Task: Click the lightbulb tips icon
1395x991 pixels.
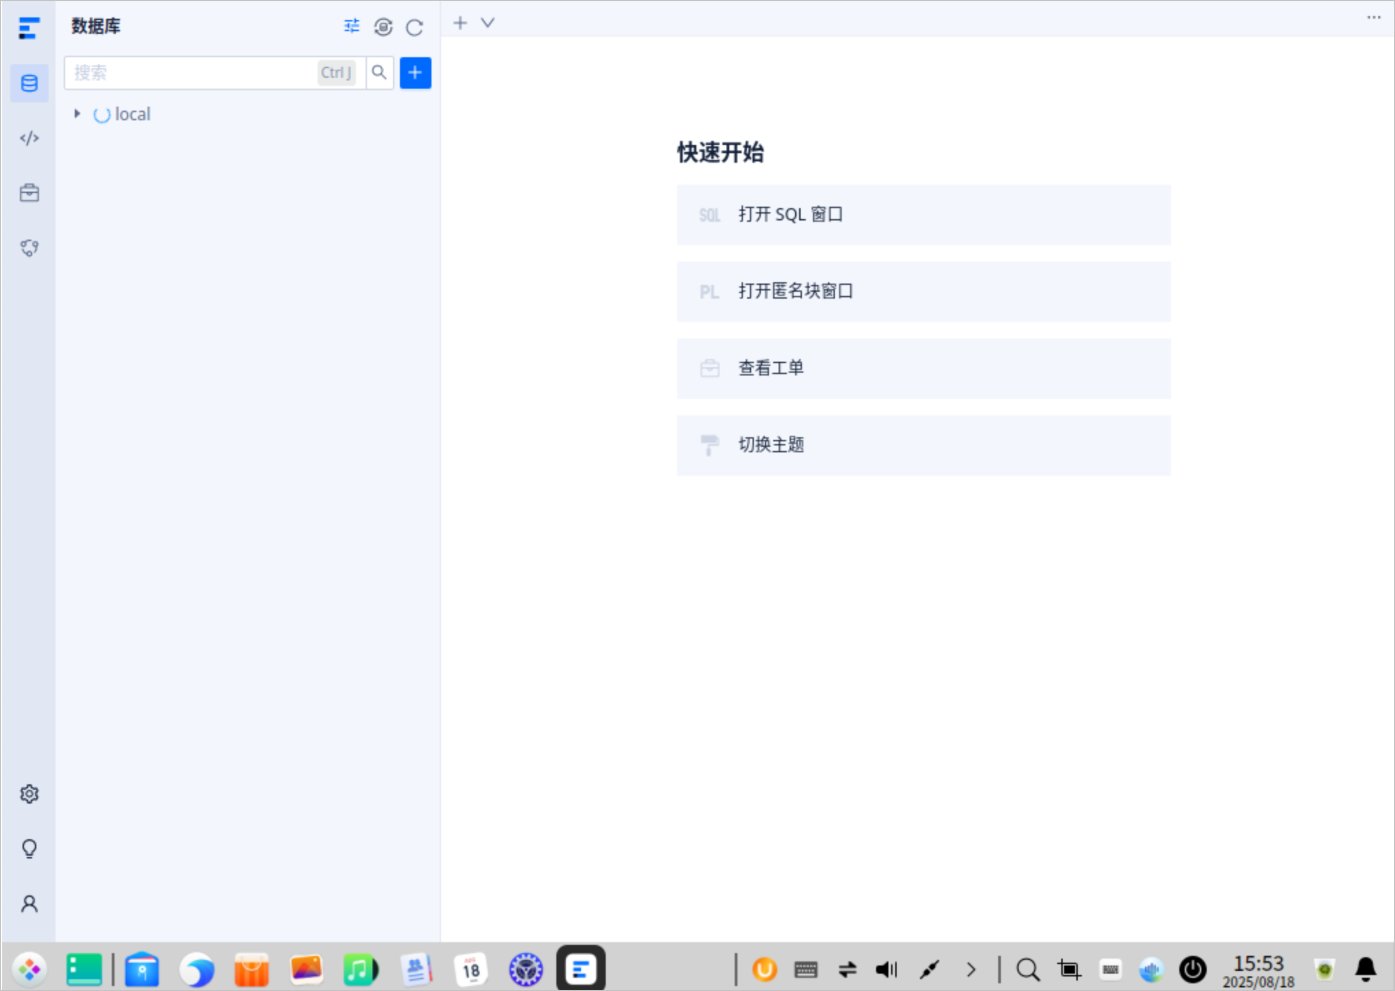Action: click(x=29, y=849)
